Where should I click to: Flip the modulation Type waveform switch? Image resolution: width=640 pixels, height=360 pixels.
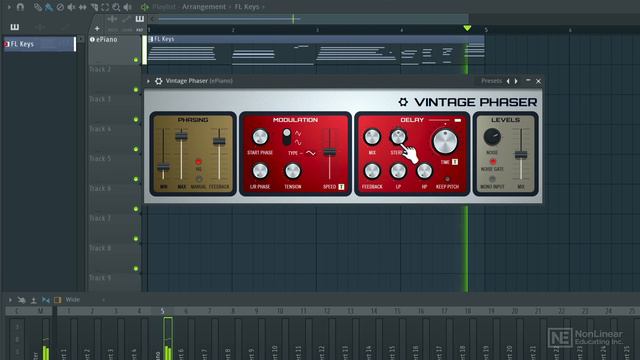pos(287,137)
